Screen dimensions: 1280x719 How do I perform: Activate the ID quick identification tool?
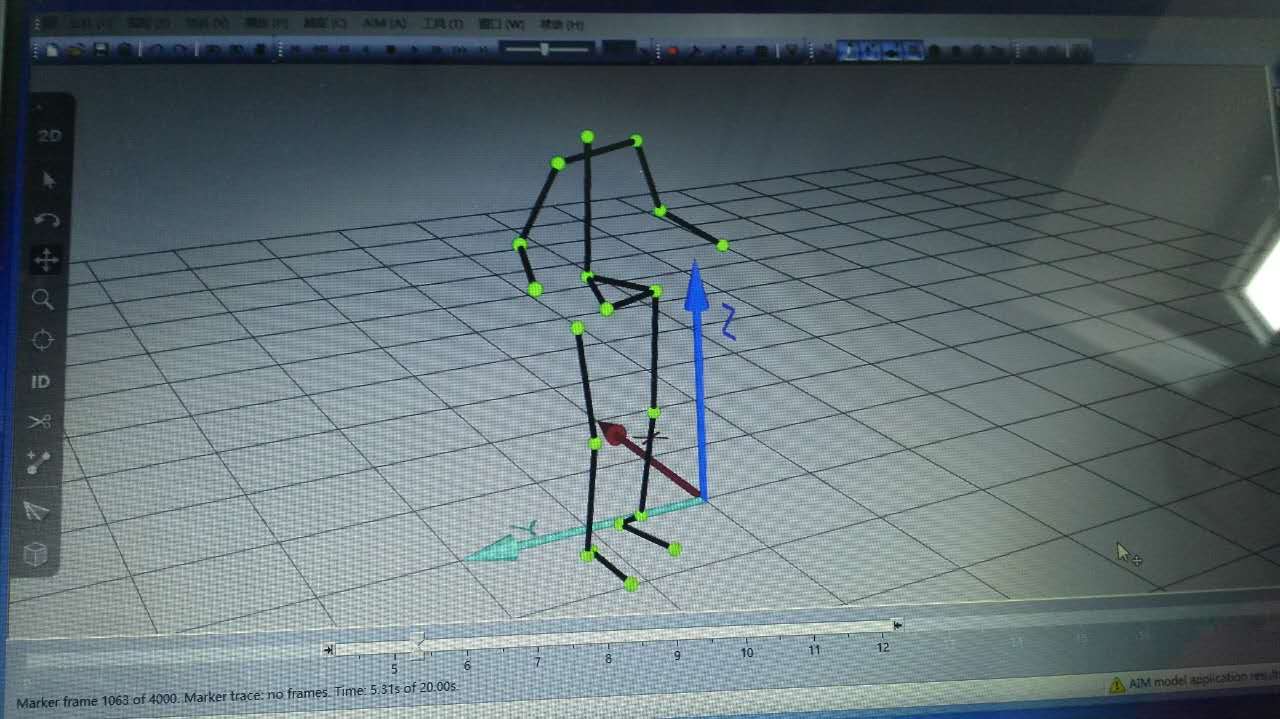coord(40,381)
